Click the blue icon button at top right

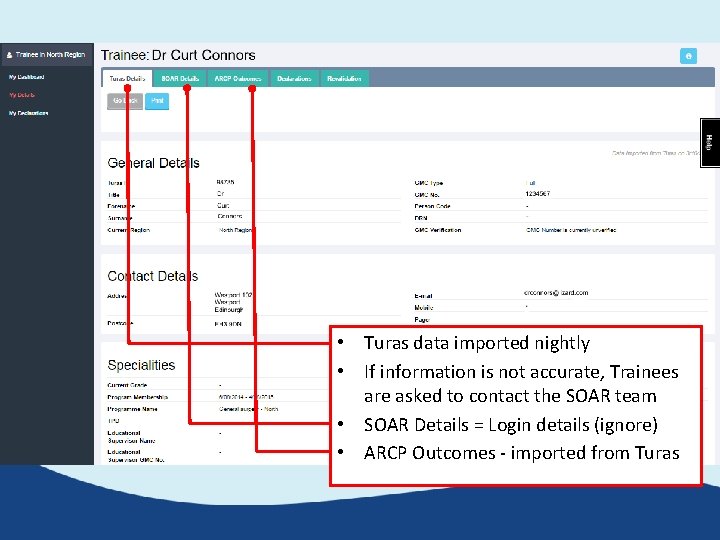(688, 56)
